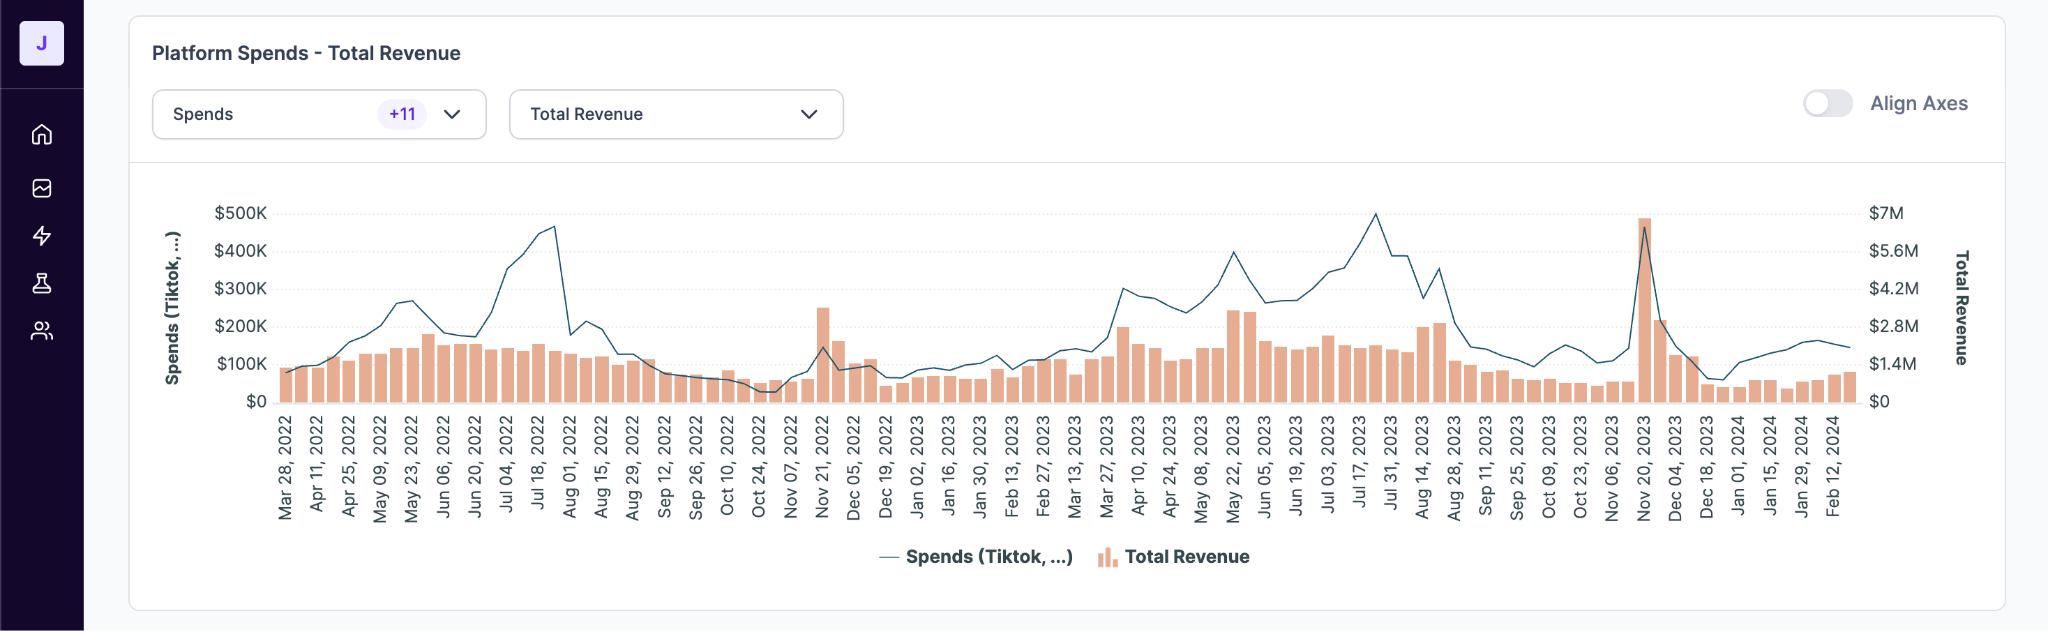The width and height of the screenshot is (2048, 631).
Task: Click the J workspace avatar
Action: [42, 44]
